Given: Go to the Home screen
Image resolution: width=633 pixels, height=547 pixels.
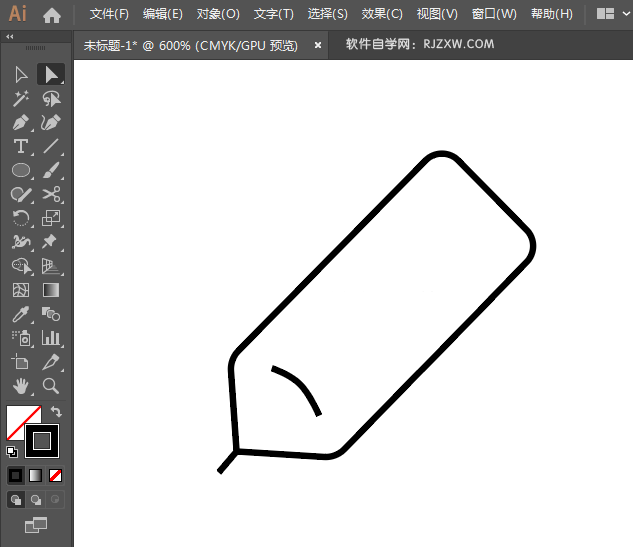Looking at the screenshot, I should (52, 15).
